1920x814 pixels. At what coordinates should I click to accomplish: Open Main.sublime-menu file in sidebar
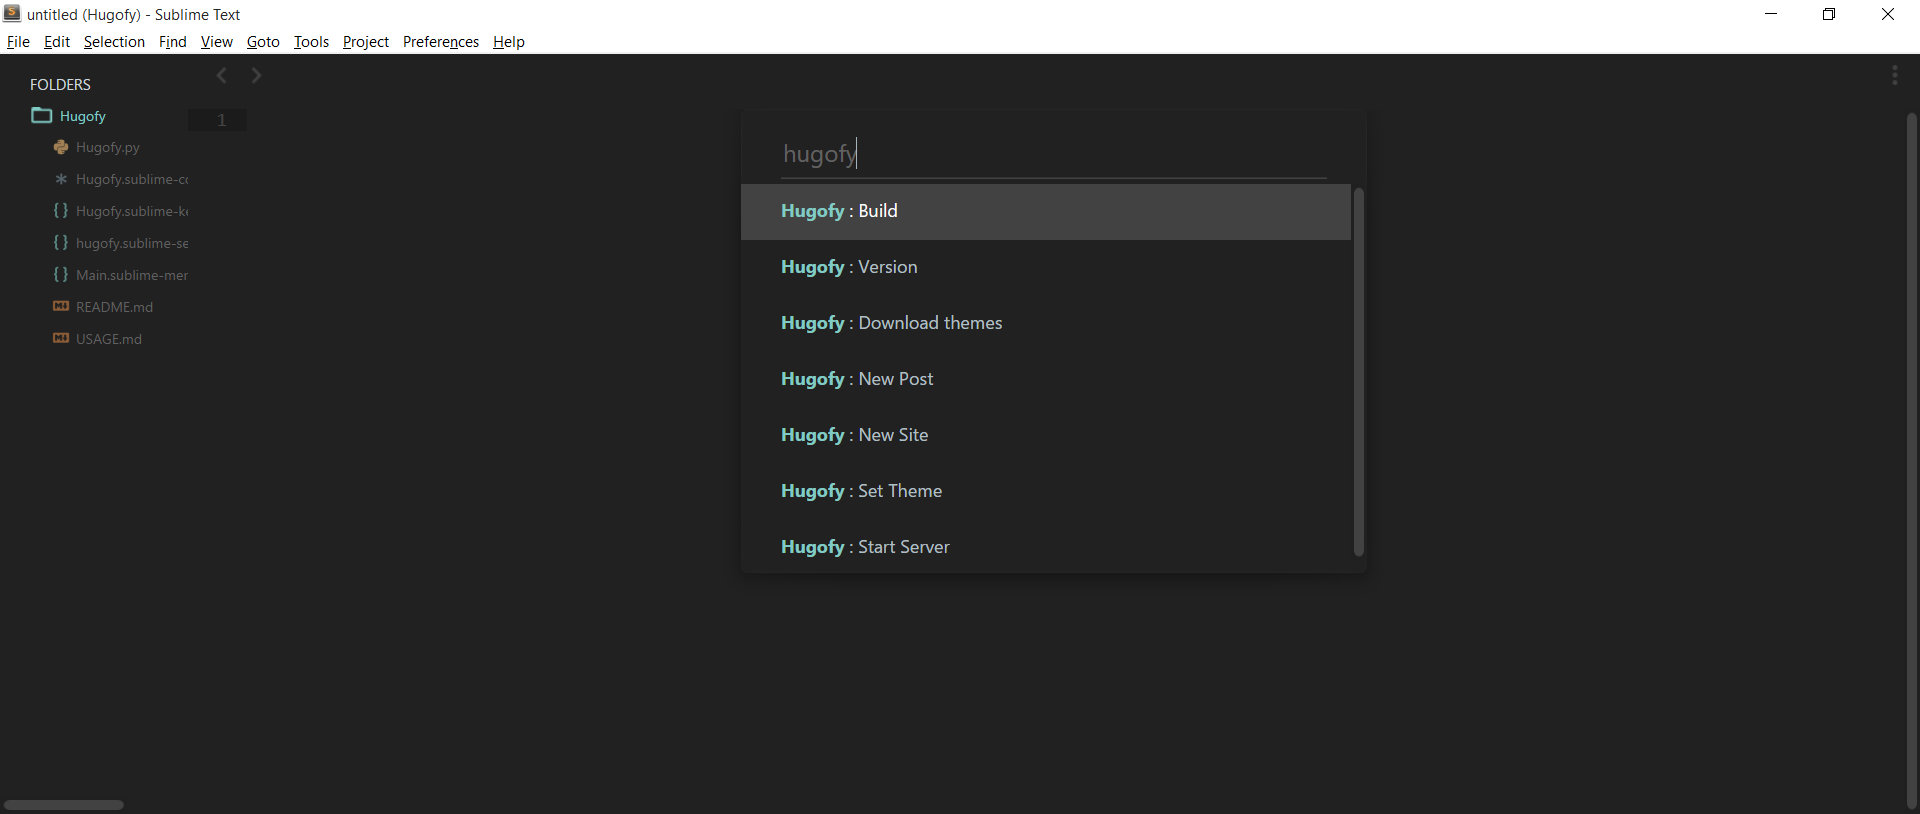pyautogui.click(x=132, y=275)
